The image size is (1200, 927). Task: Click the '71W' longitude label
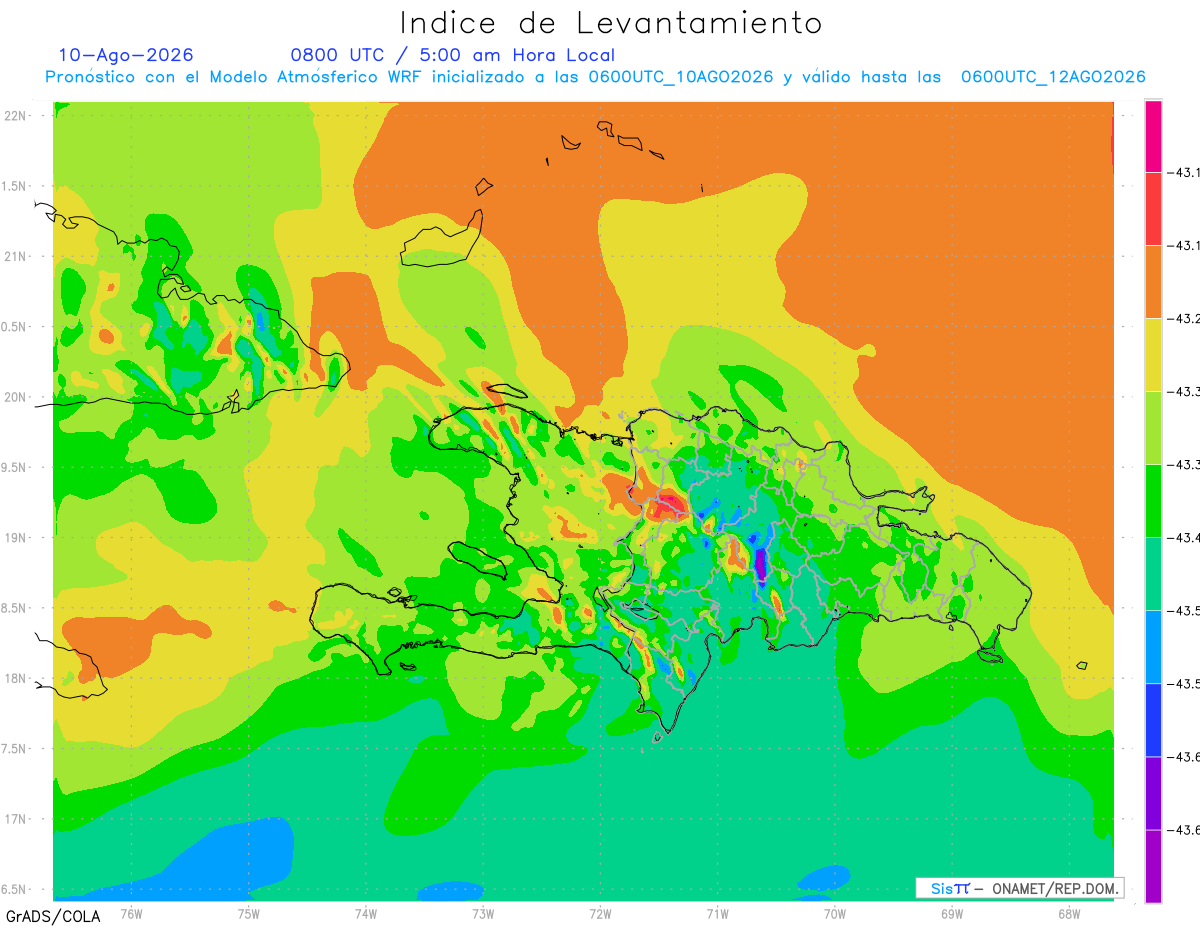pos(717,913)
